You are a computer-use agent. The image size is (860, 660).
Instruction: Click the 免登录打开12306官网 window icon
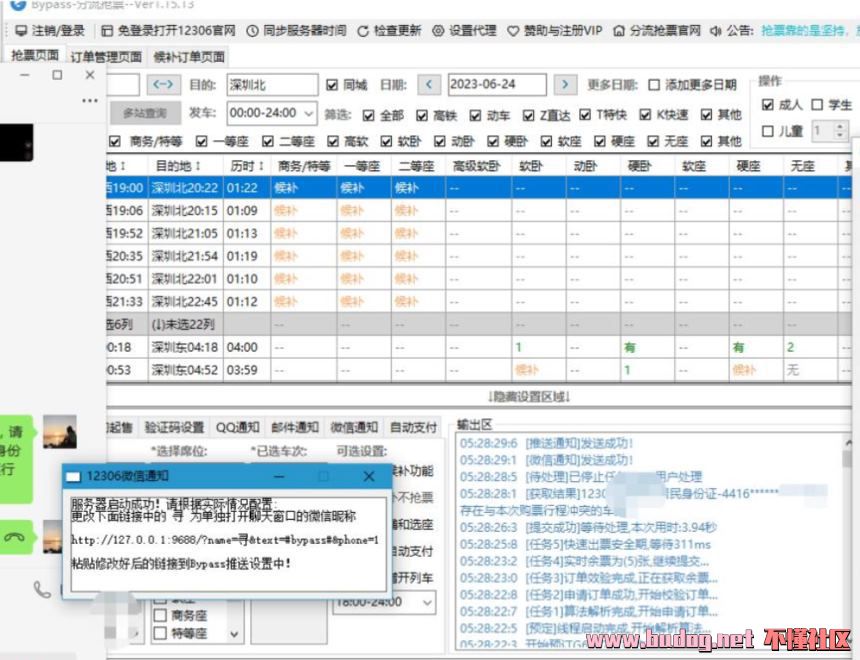pyautogui.click(x=108, y=31)
